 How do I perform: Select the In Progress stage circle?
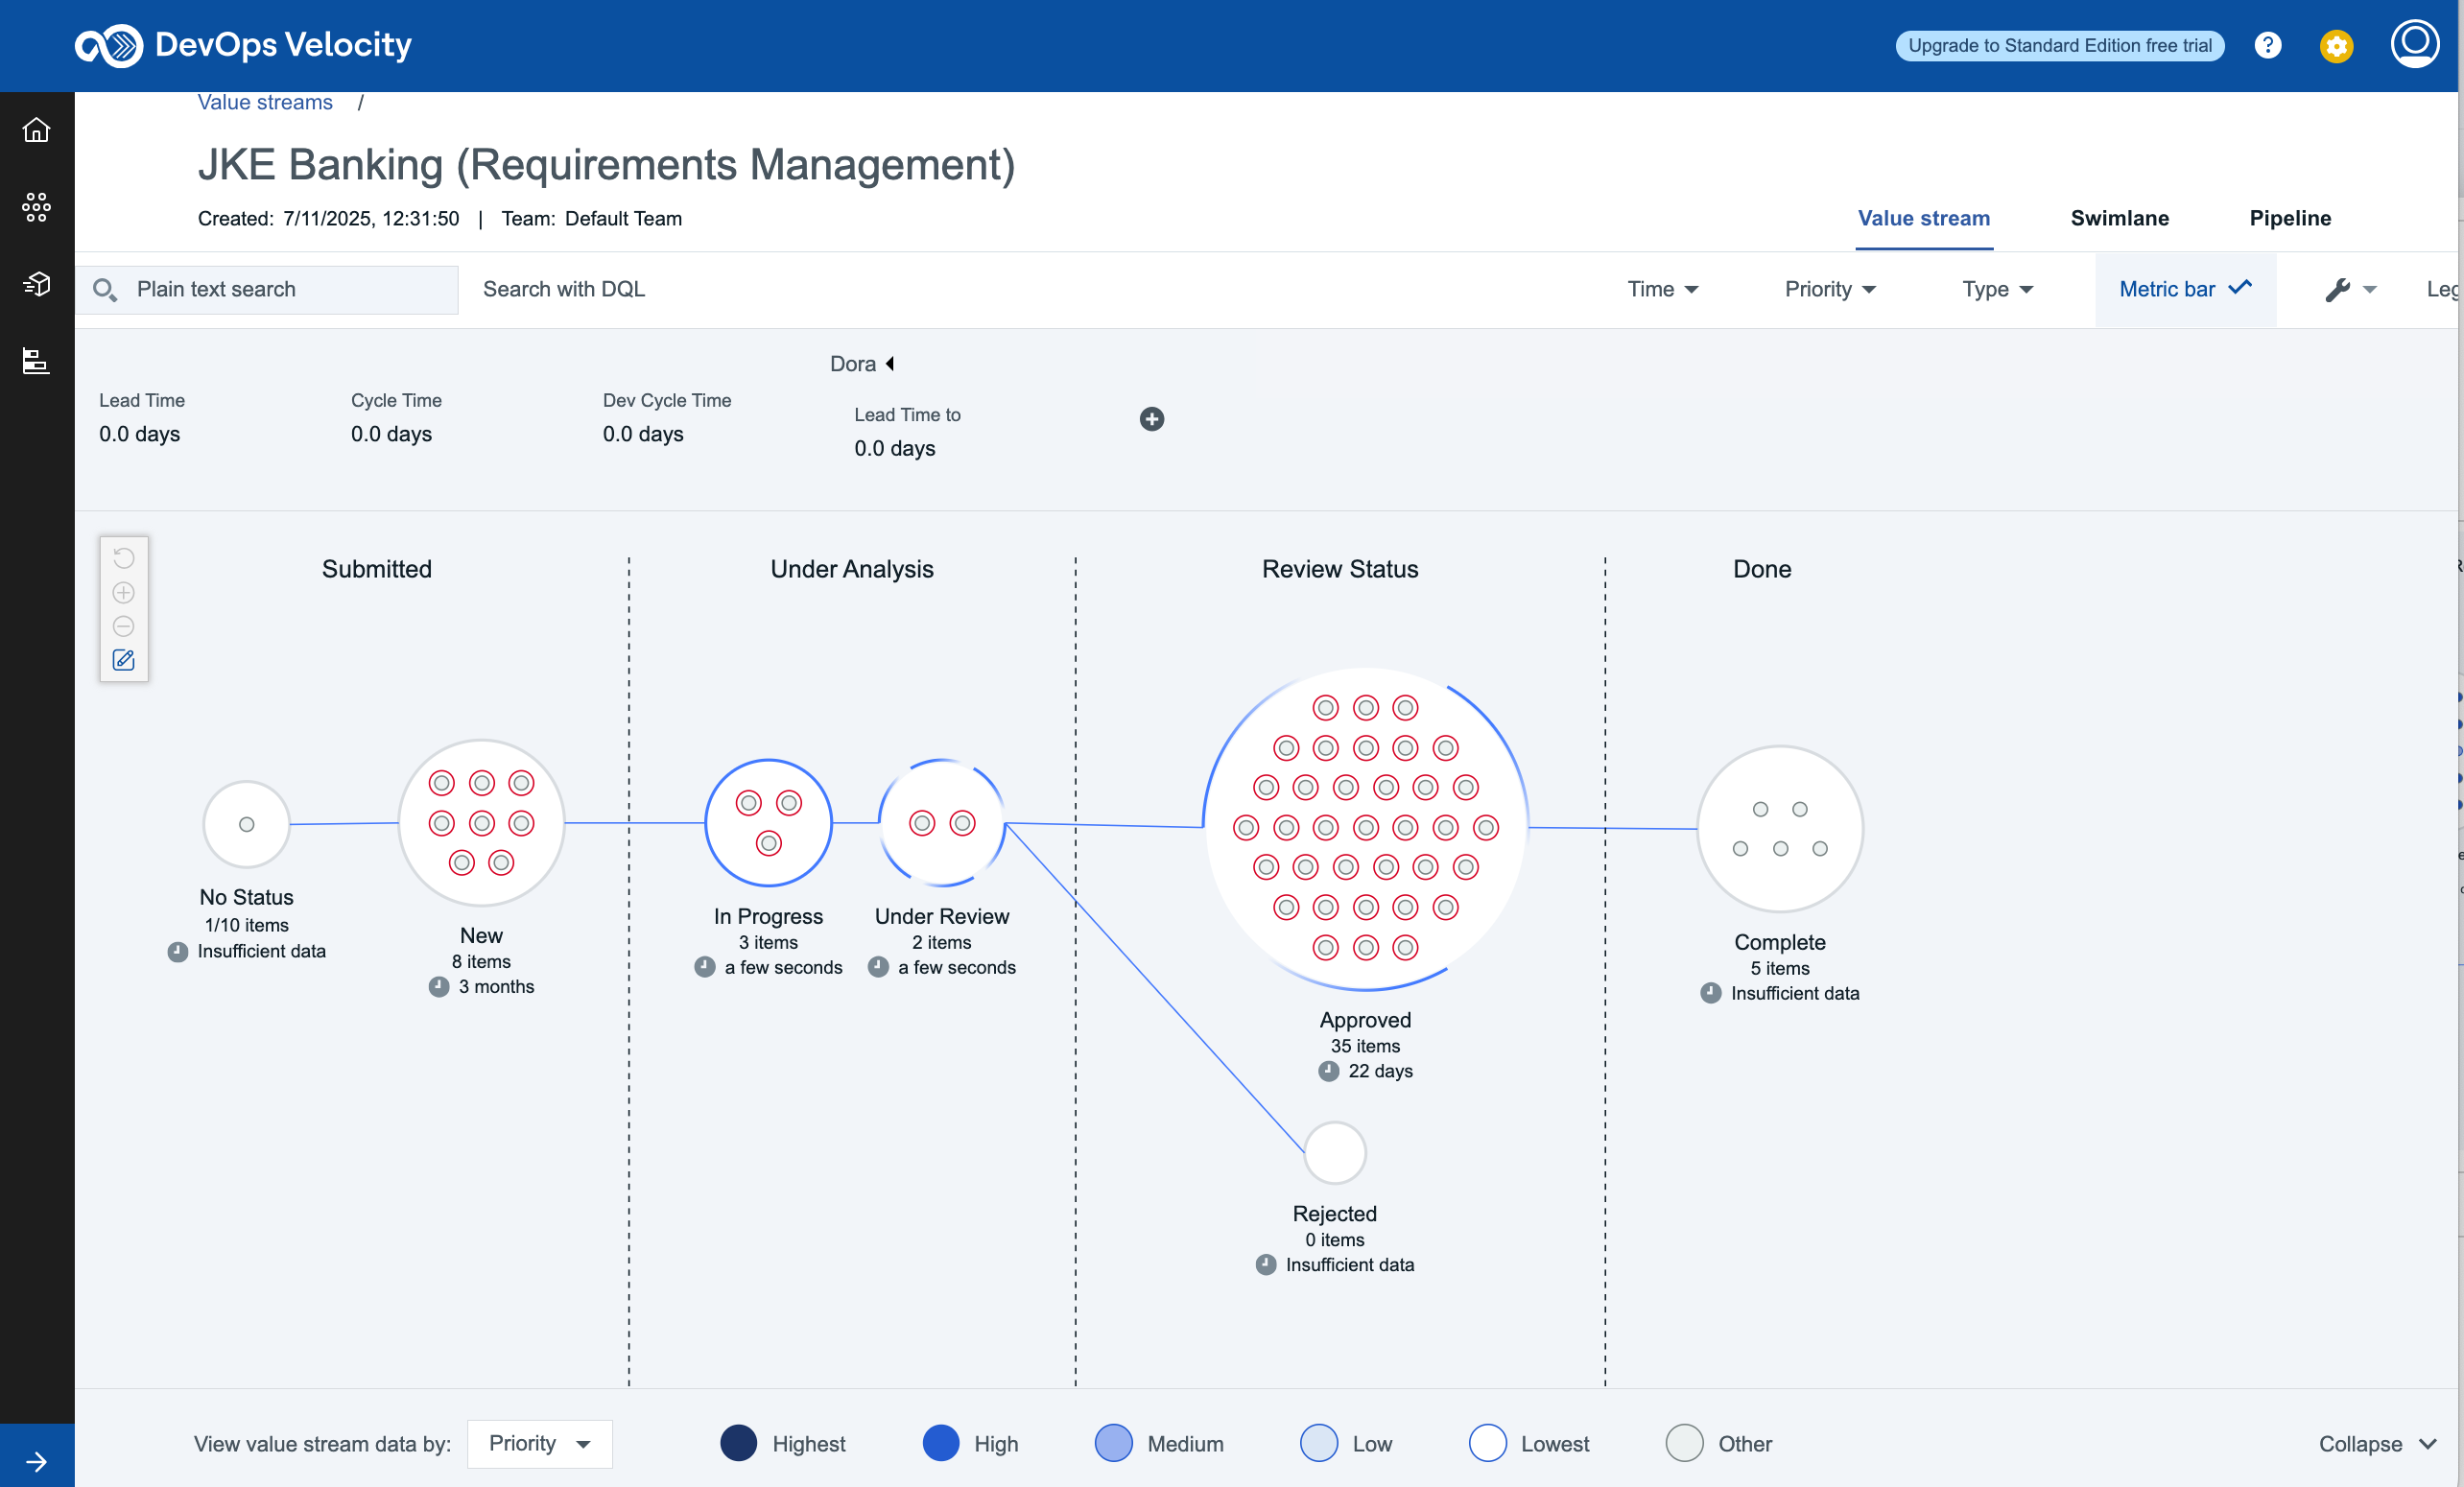[x=768, y=823]
